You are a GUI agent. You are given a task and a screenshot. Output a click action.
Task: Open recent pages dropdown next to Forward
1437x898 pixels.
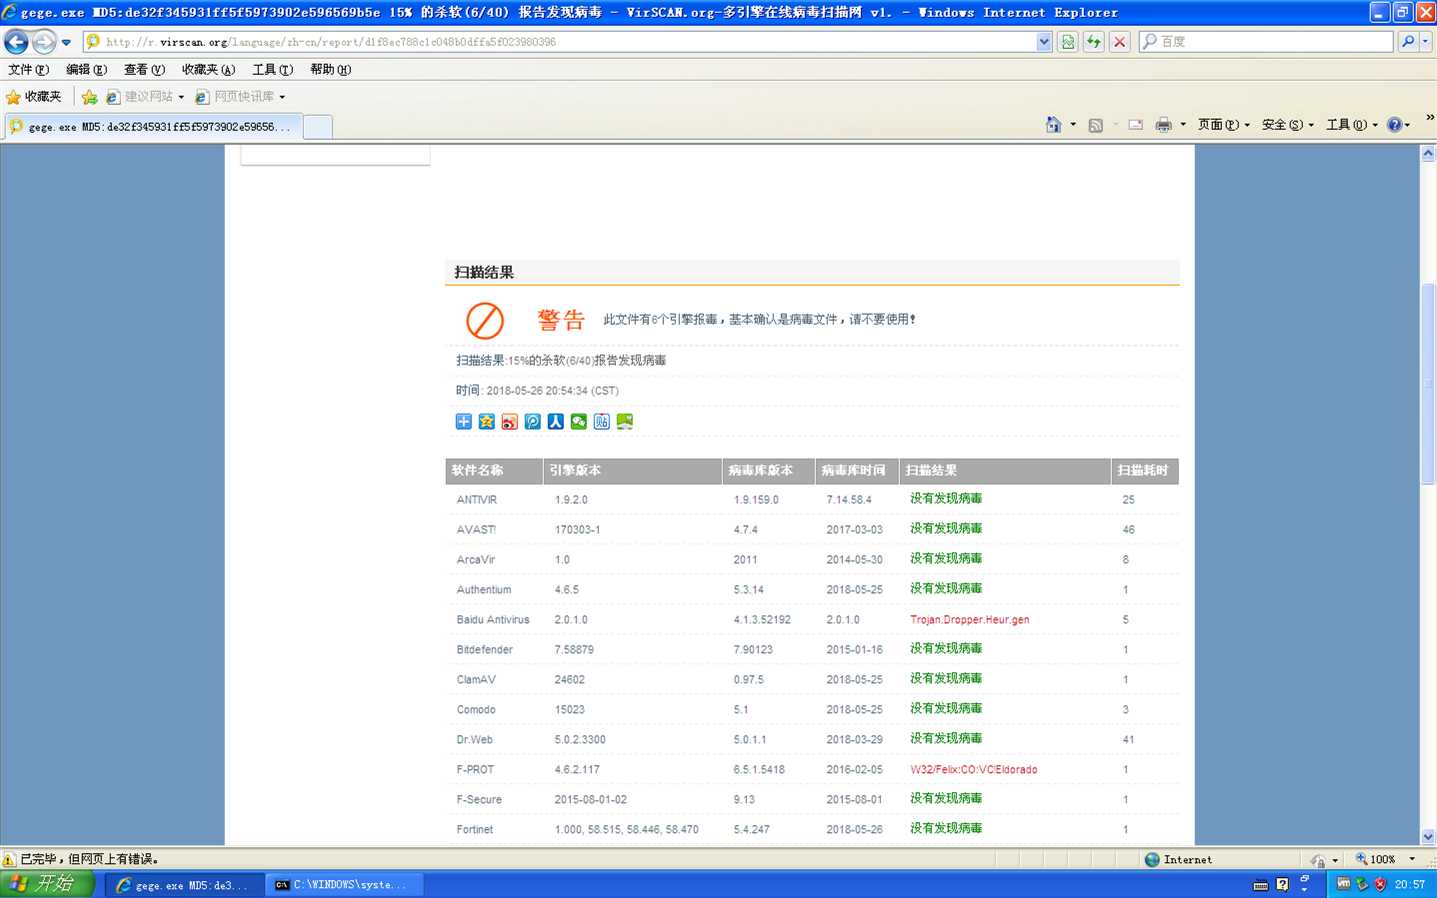coord(66,42)
